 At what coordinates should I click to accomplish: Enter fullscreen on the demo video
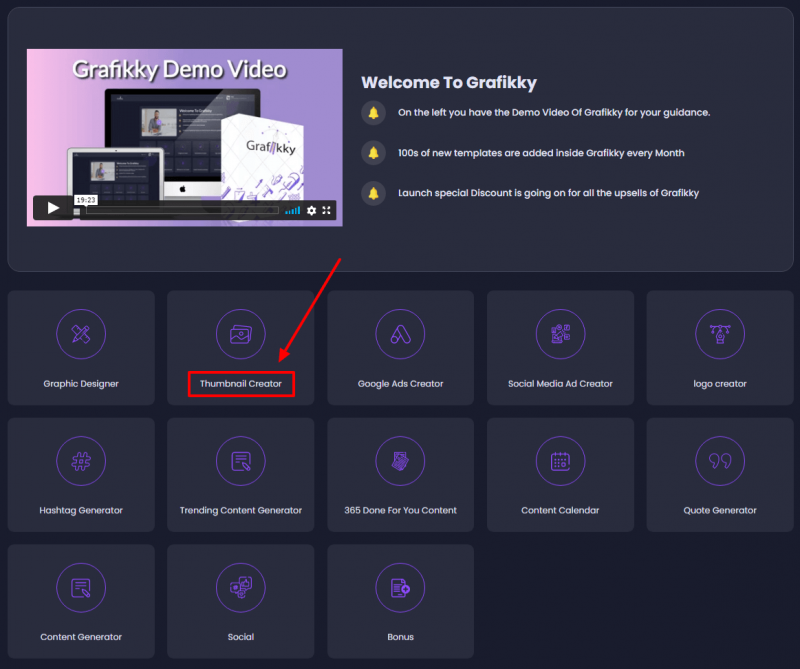coord(327,210)
